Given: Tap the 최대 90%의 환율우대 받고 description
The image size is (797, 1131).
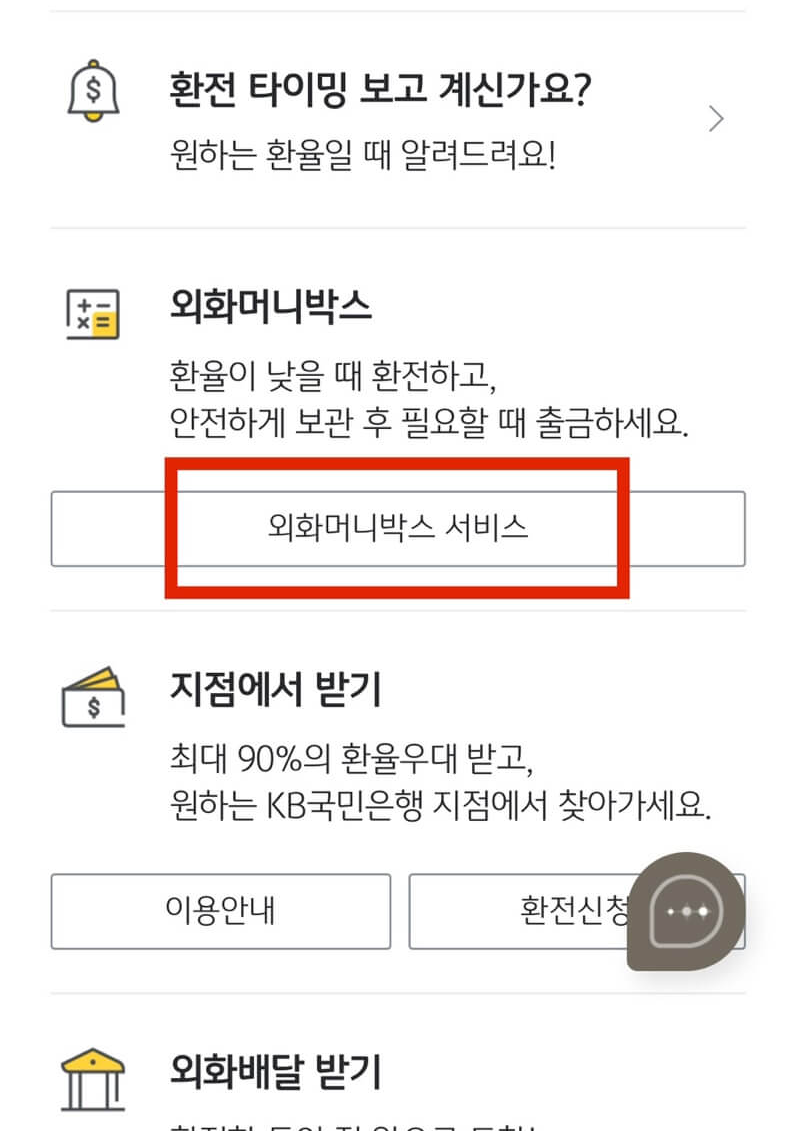Looking at the screenshot, I should point(351,758).
